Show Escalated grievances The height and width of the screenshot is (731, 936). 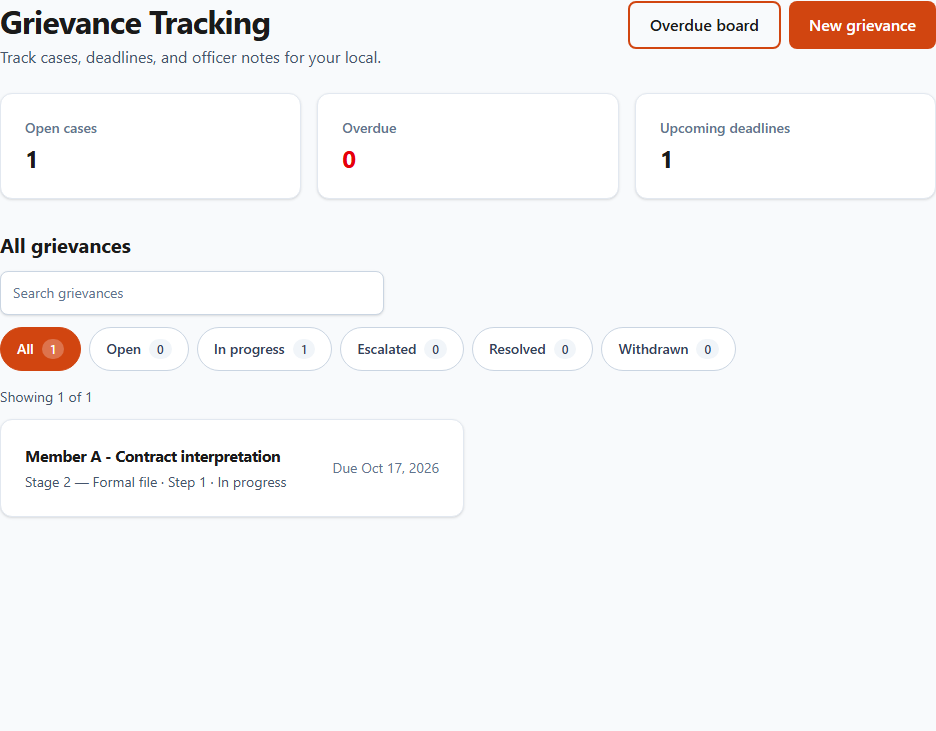click(x=402, y=349)
